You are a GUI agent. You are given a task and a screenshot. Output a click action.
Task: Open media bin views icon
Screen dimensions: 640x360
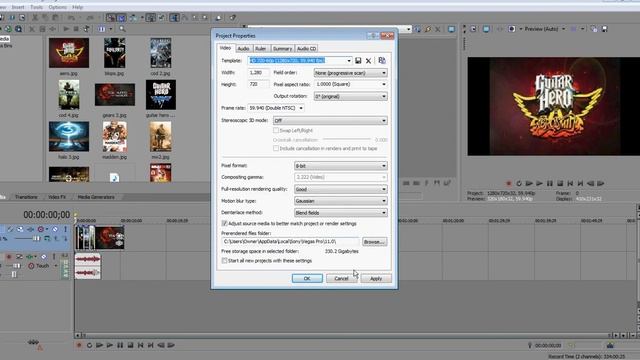102,29
